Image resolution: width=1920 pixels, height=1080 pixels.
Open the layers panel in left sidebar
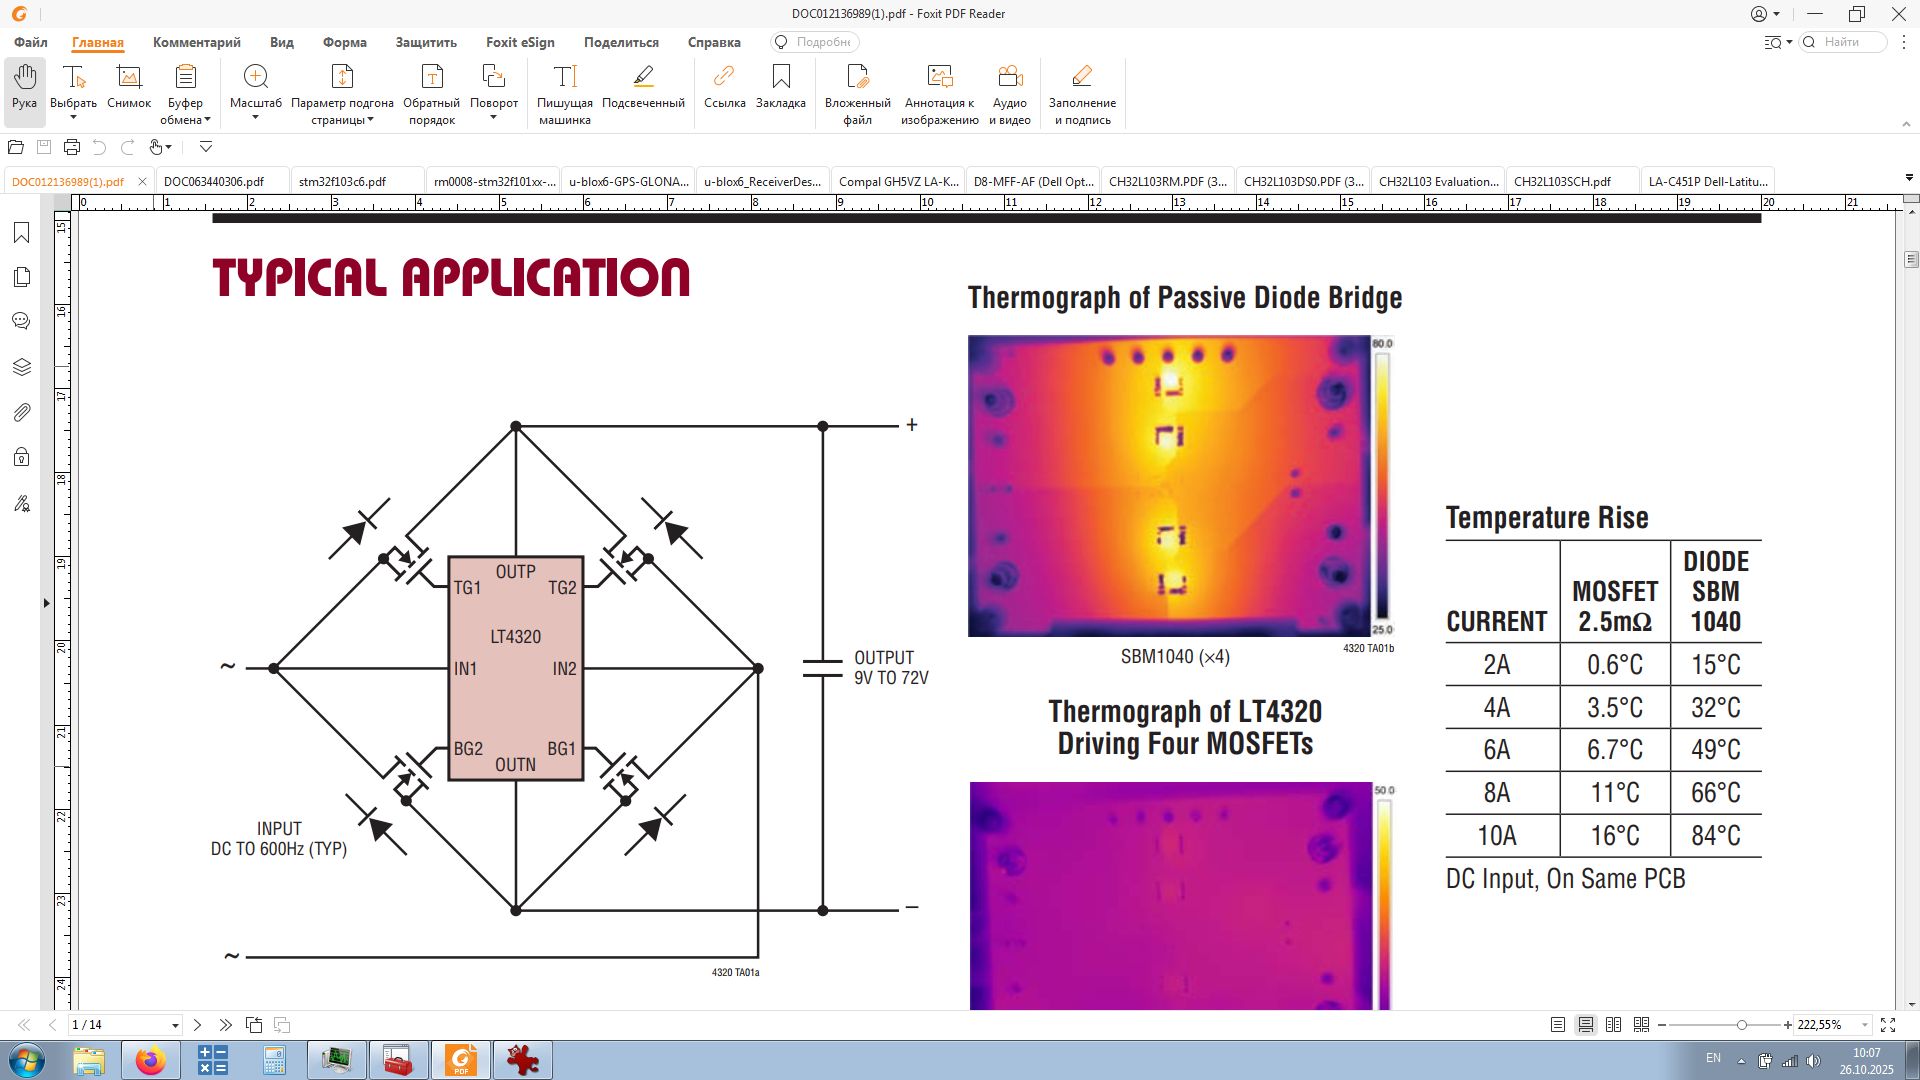pos(22,367)
